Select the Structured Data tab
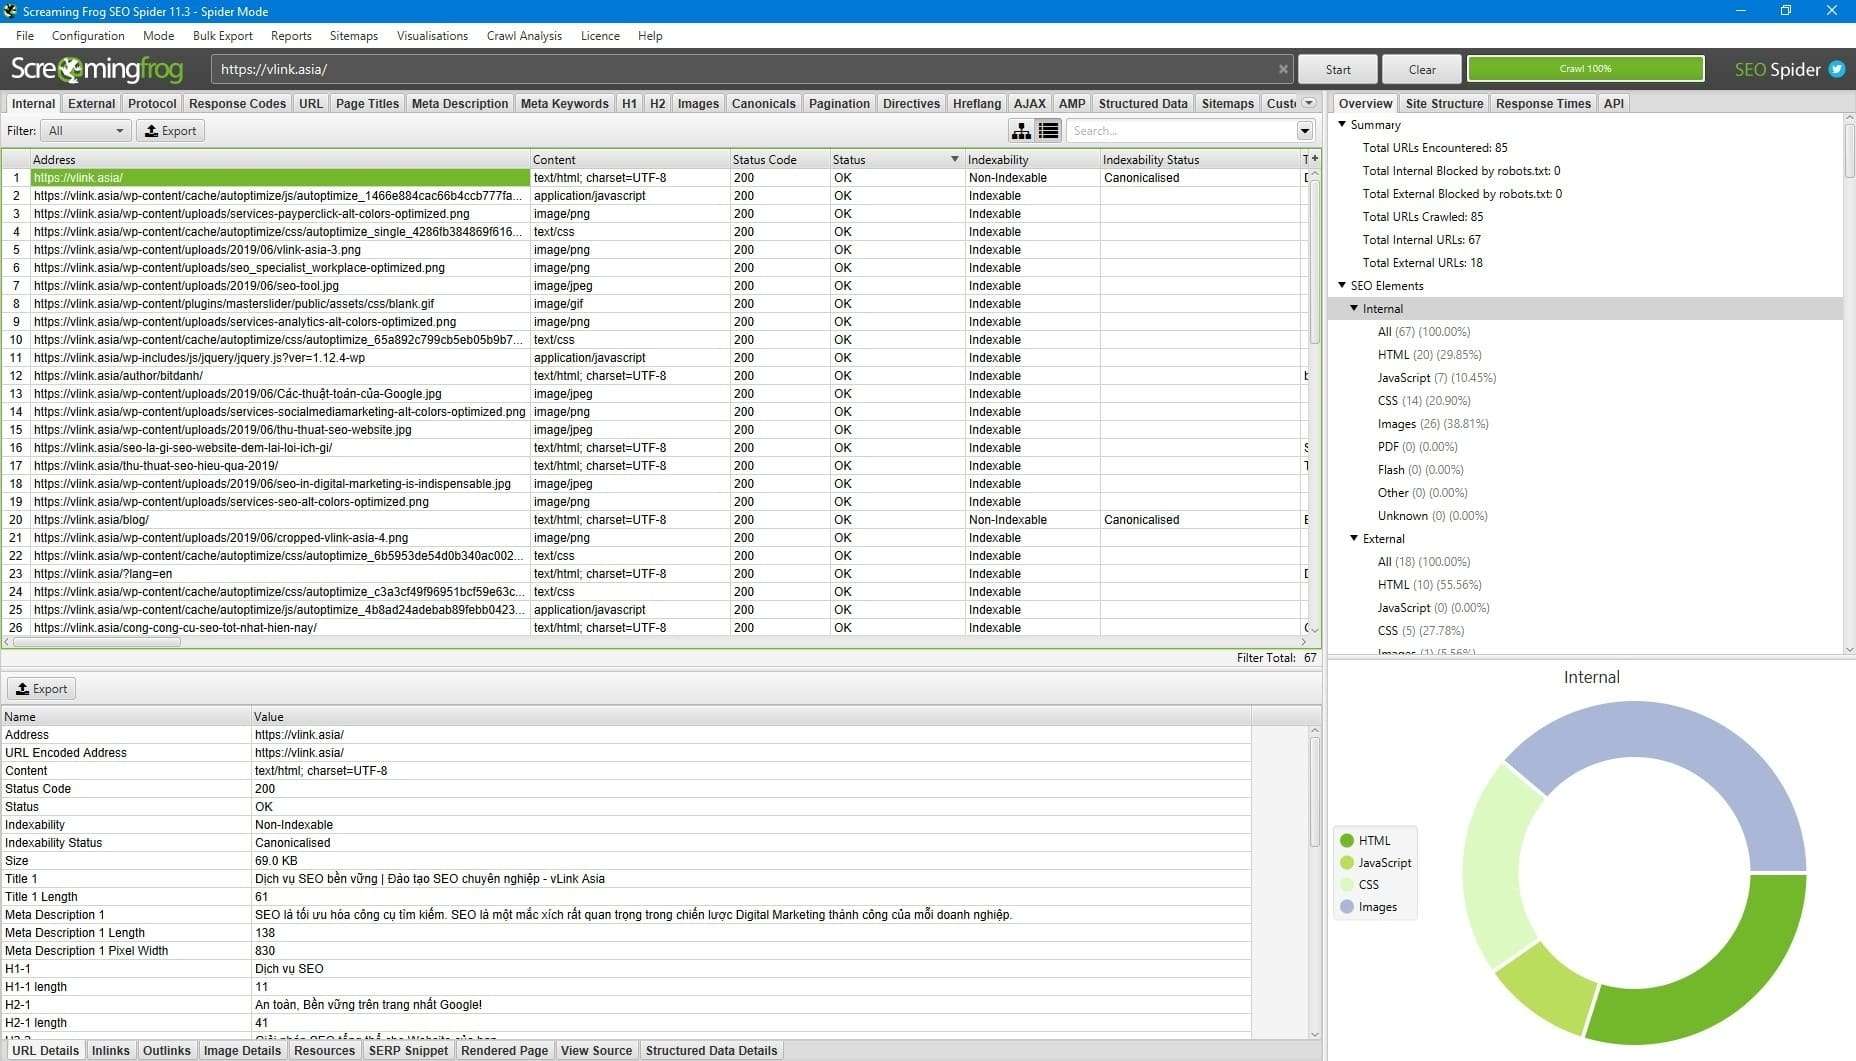Viewport: 1856px width, 1061px height. 1143,103
